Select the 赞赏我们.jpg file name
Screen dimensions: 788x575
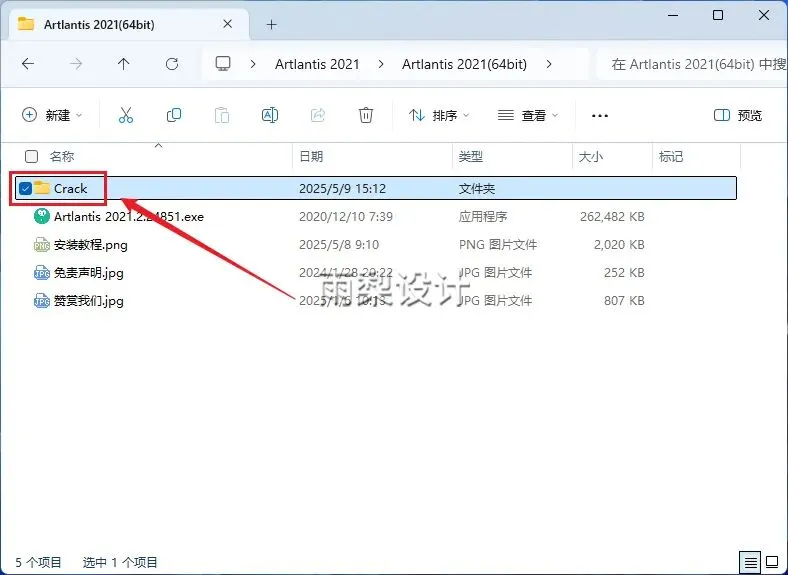[88, 301]
